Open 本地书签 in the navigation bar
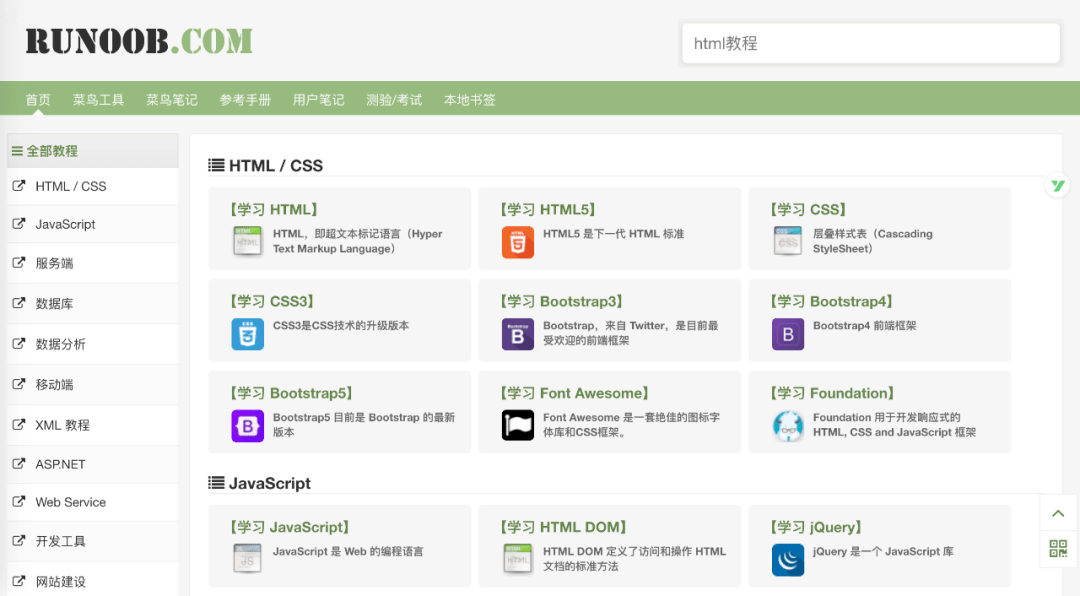The width and height of the screenshot is (1080, 596). tap(470, 100)
